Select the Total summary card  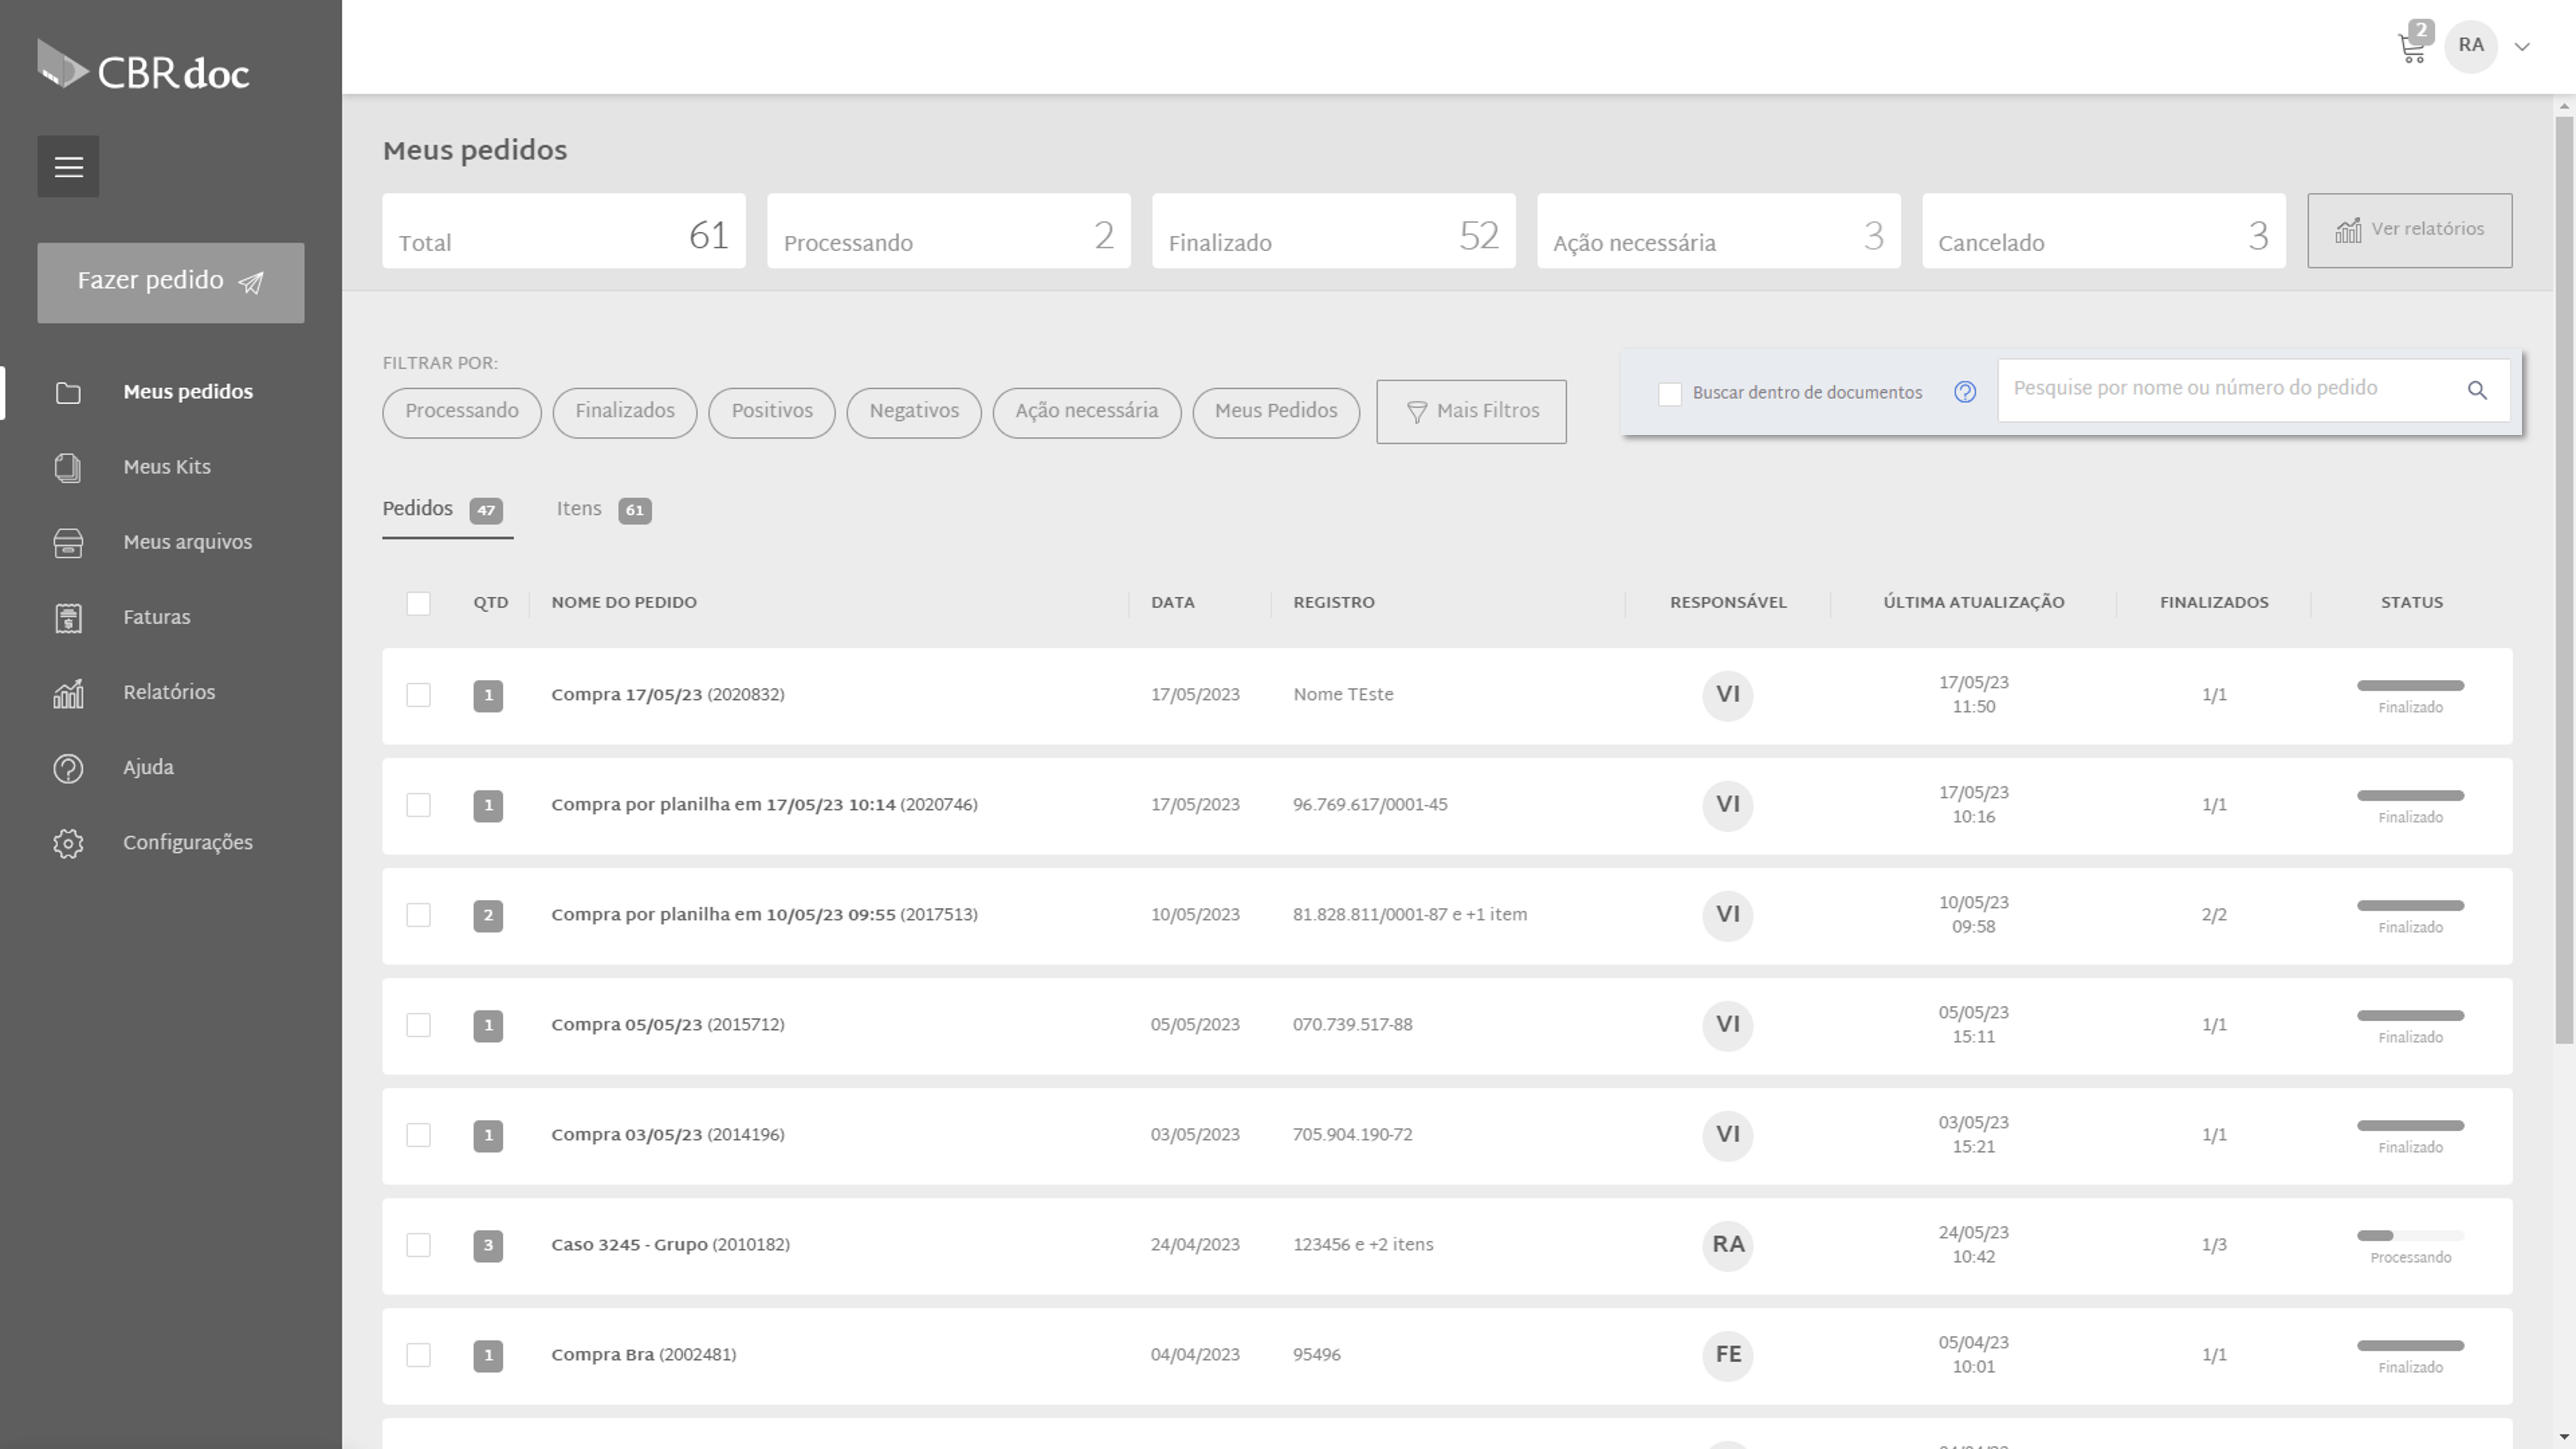(564, 231)
